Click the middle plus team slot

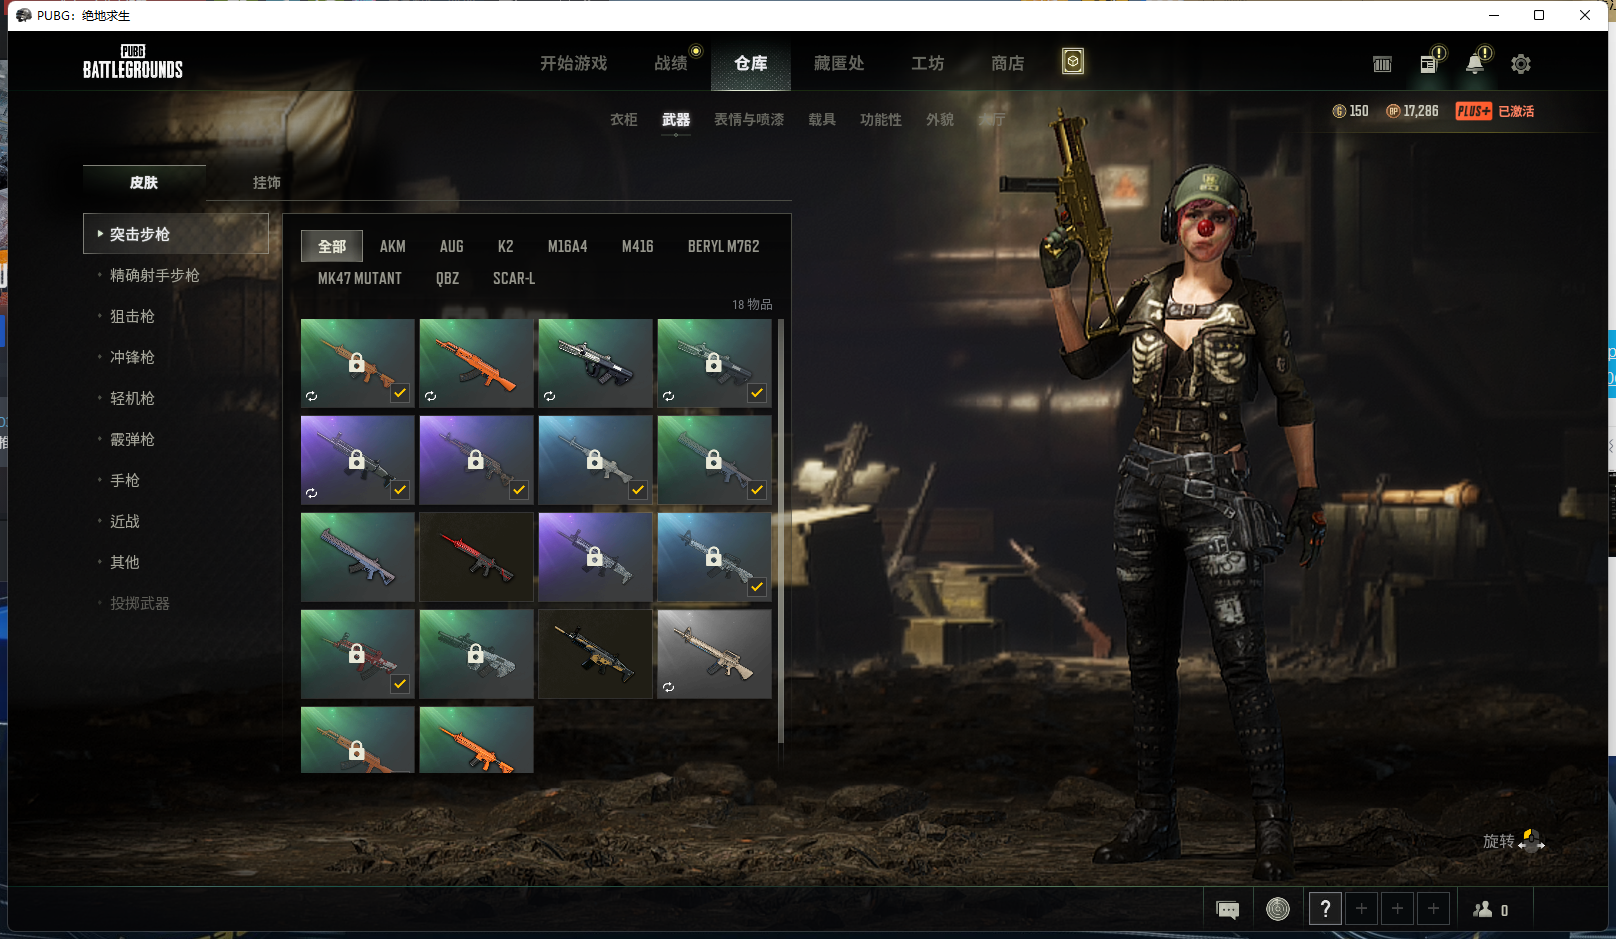[x=1397, y=909]
